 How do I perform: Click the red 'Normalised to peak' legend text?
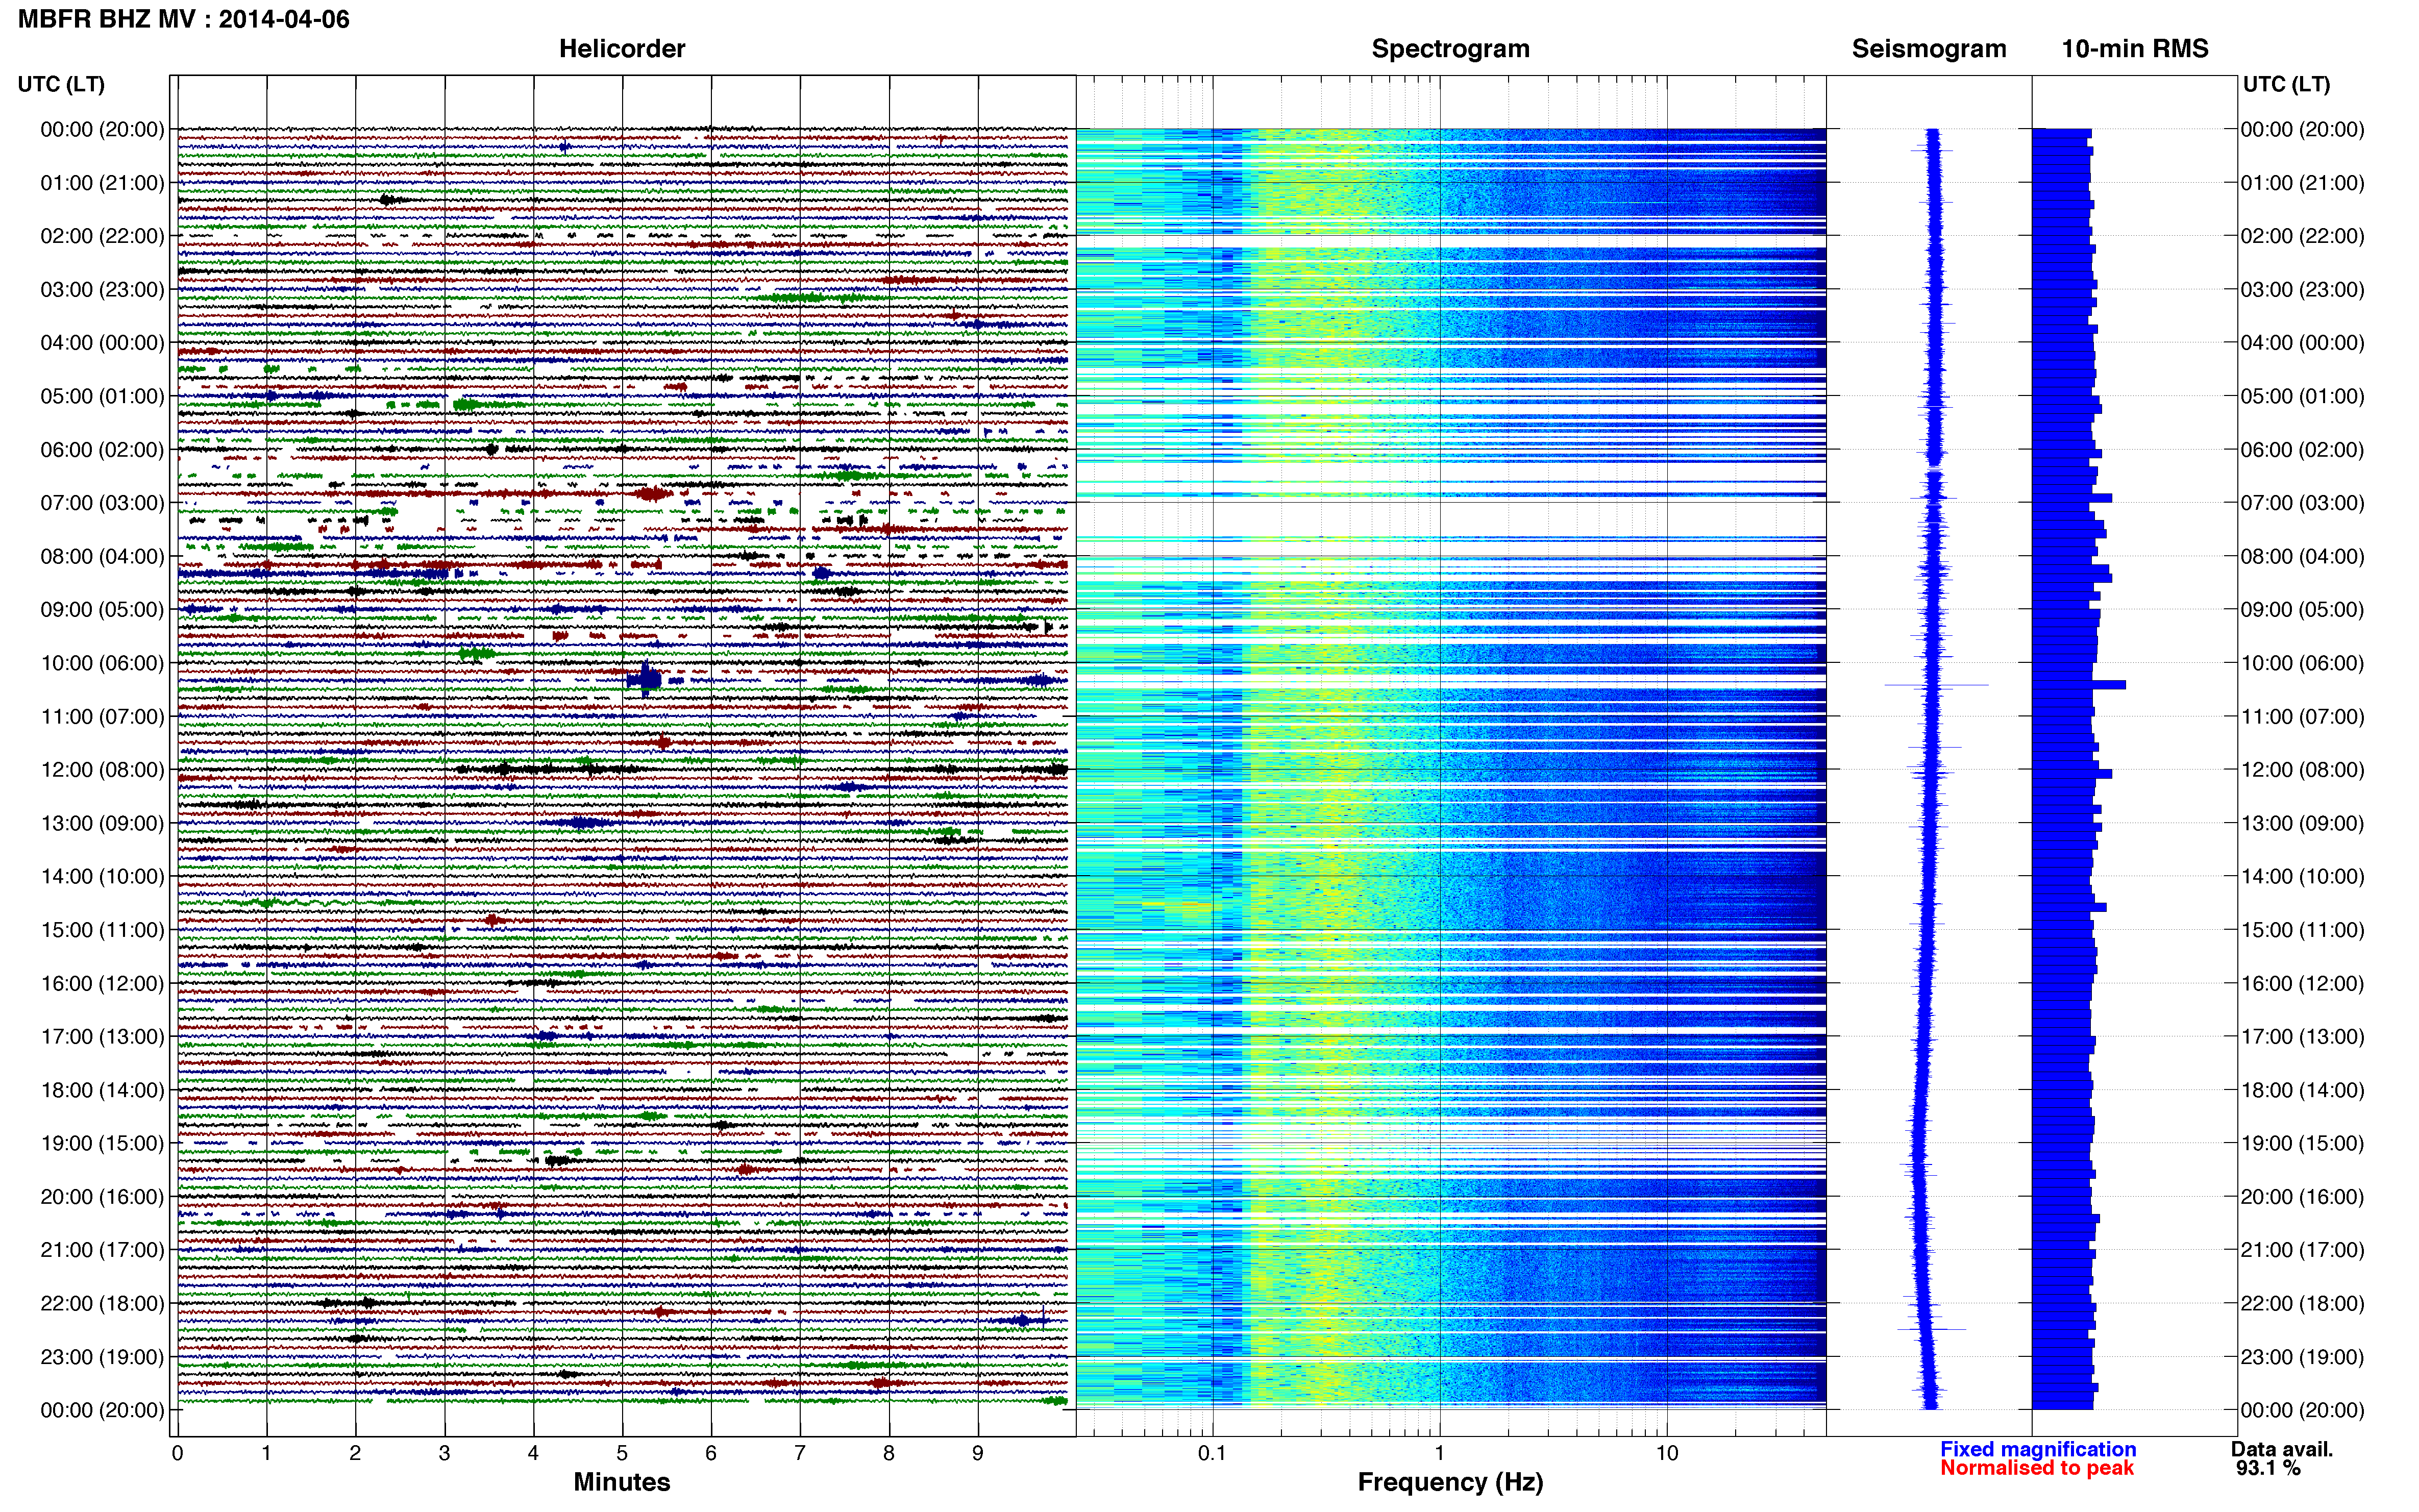click(x=2037, y=1468)
